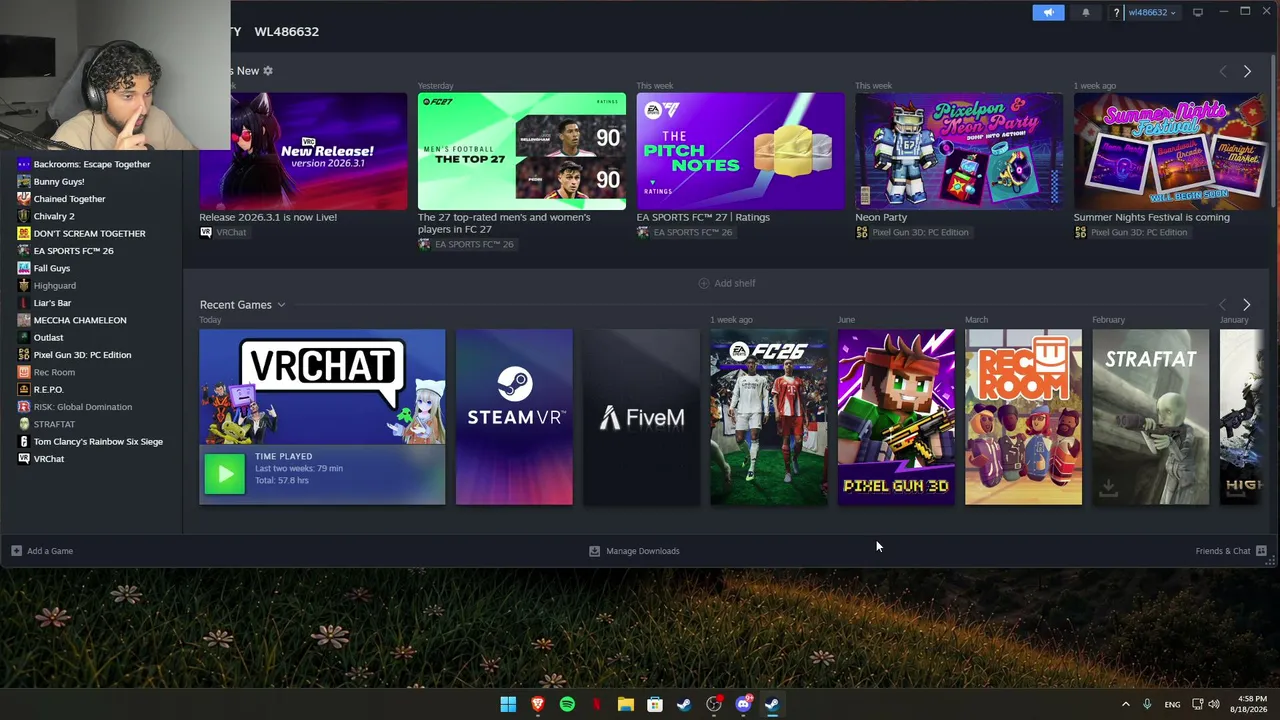The width and height of the screenshot is (1280, 720).
Task: Open VRChat Release 2026.3.1 news thumbnail
Action: click(x=303, y=151)
